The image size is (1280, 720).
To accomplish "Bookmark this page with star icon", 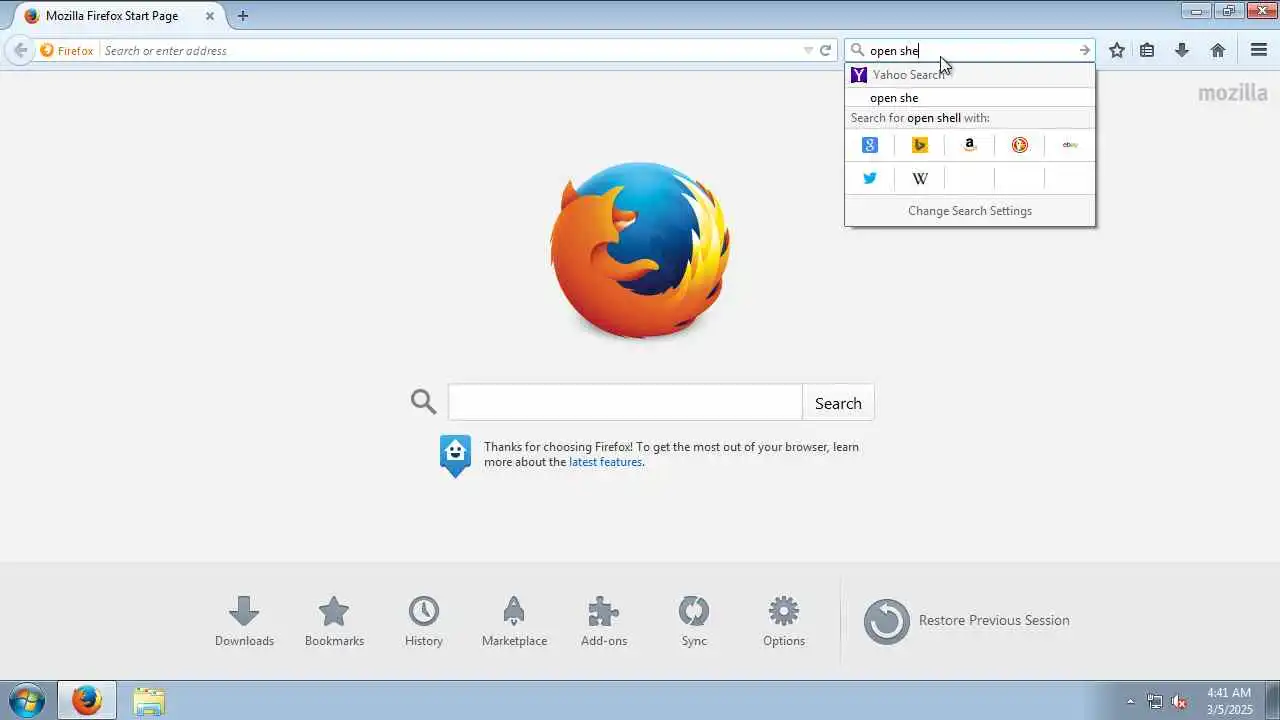I will [x=1117, y=50].
